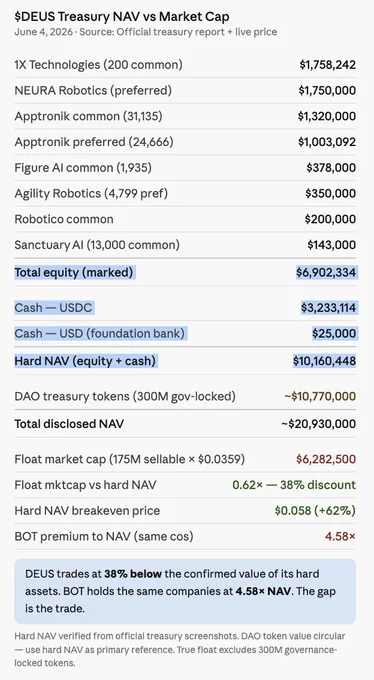The image size is (374, 680).
Task: Click the highlighted Total equity (marked) label
Action: [x=74, y=272]
